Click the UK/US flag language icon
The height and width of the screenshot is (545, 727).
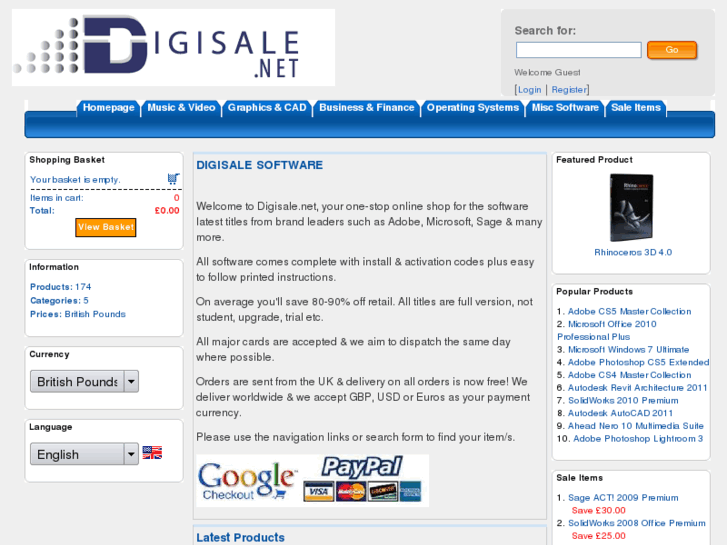point(152,452)
